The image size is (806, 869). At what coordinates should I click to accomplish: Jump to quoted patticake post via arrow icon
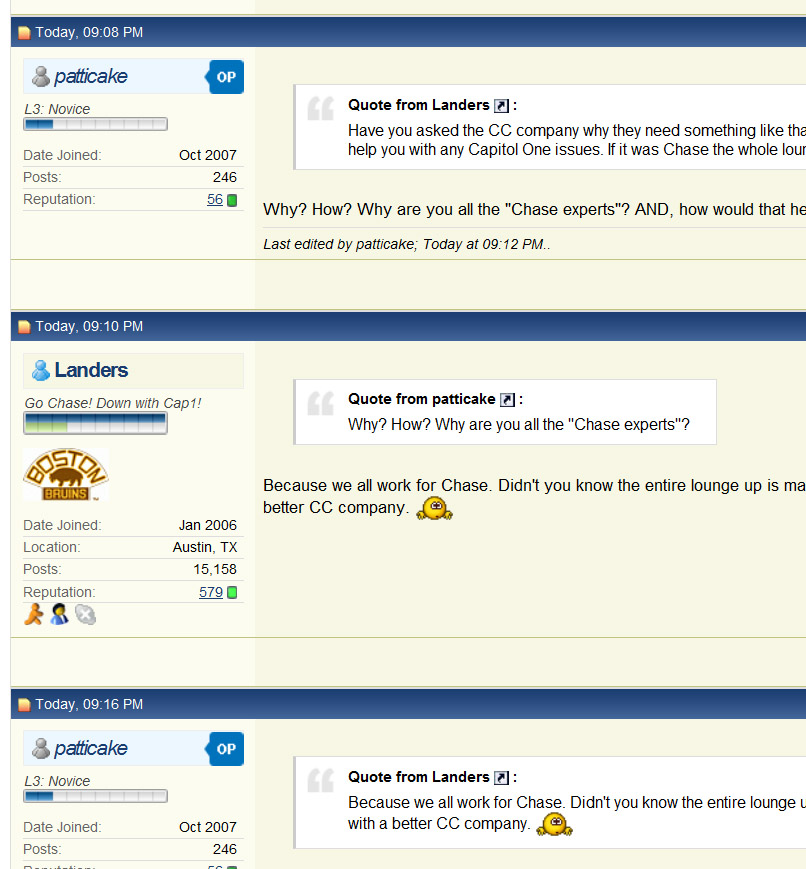pos(507,400)
